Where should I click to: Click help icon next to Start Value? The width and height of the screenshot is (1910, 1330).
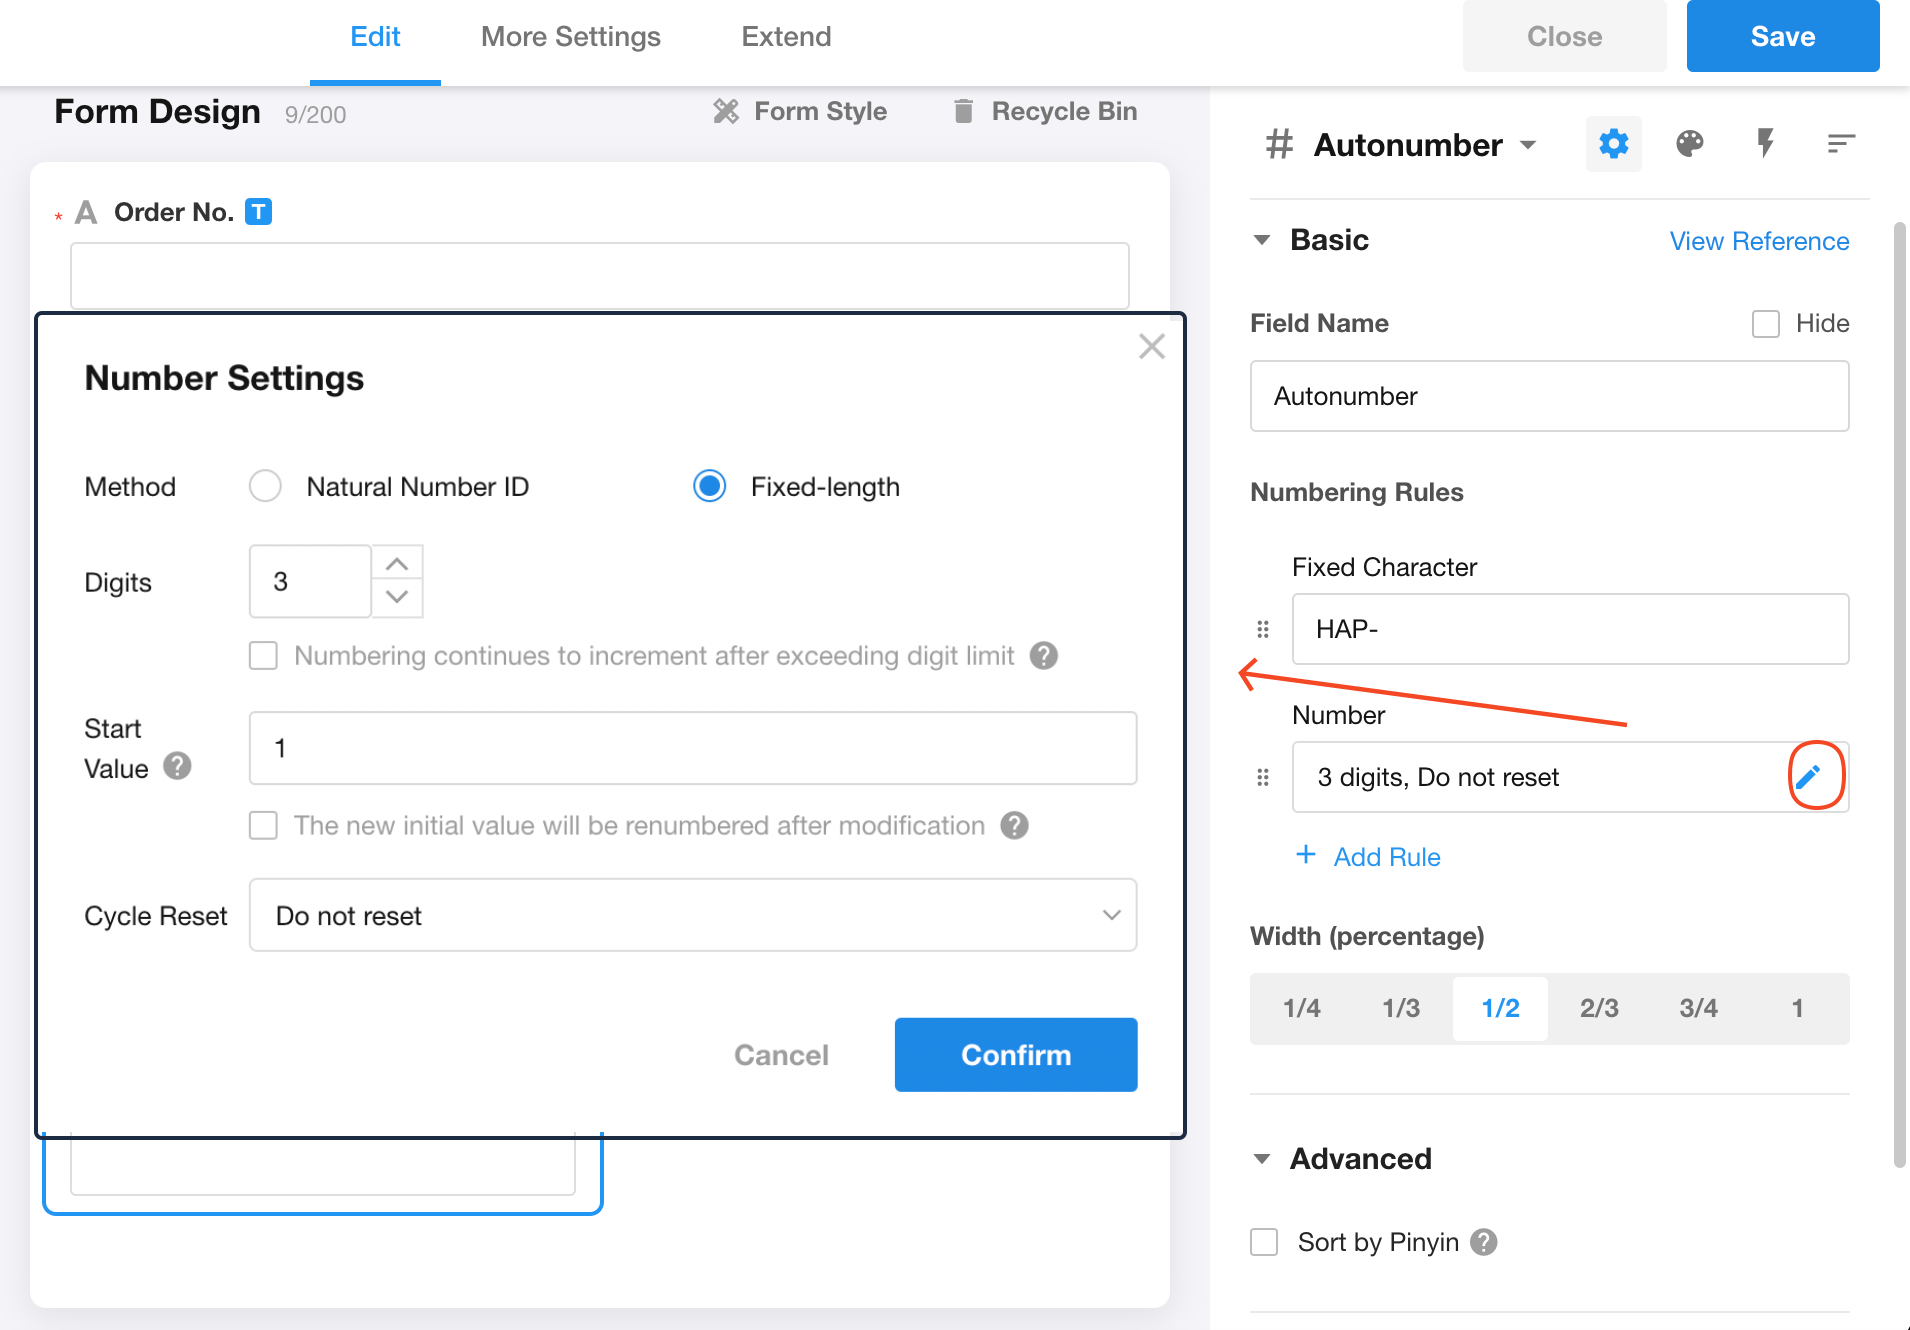coord(177,766)
